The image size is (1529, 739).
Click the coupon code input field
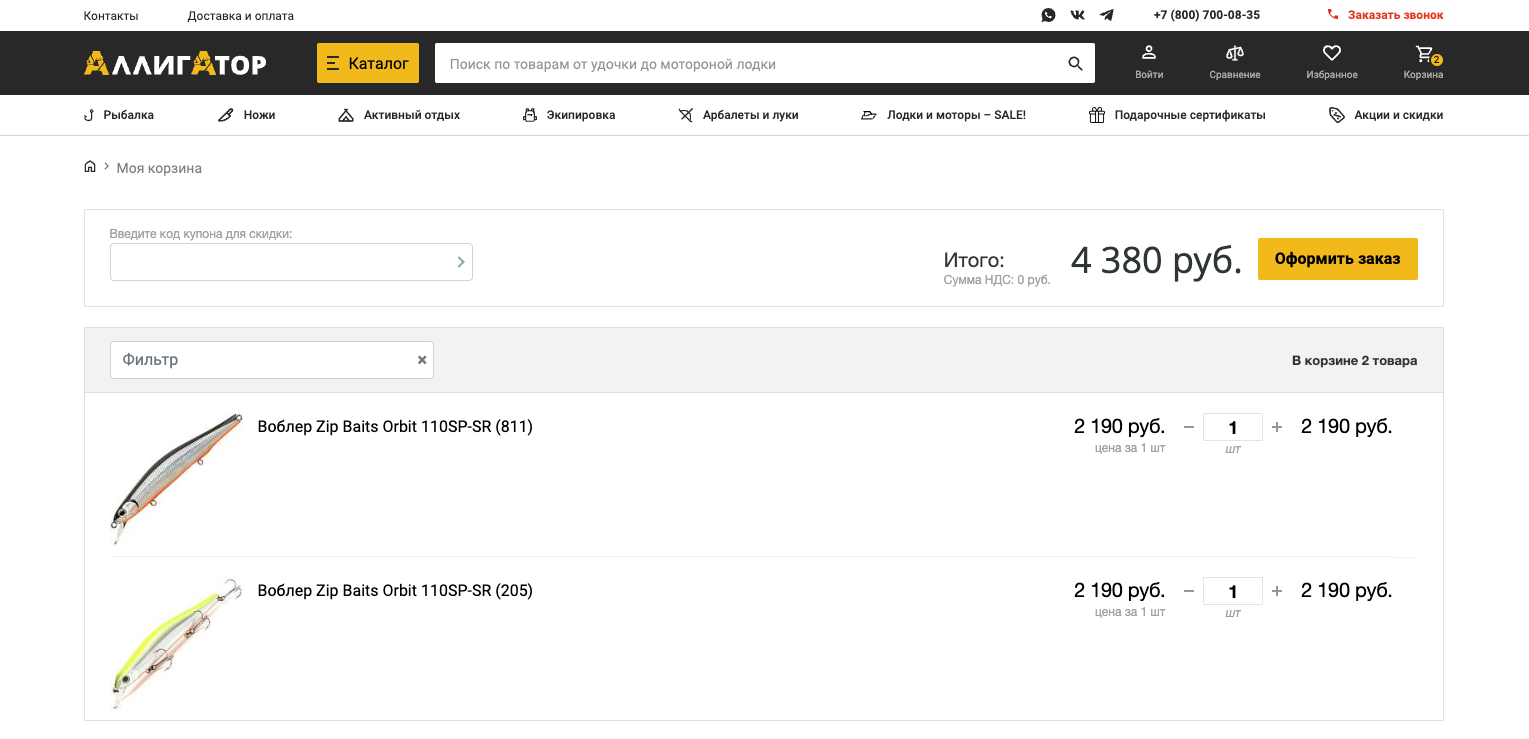click(280, 262)
